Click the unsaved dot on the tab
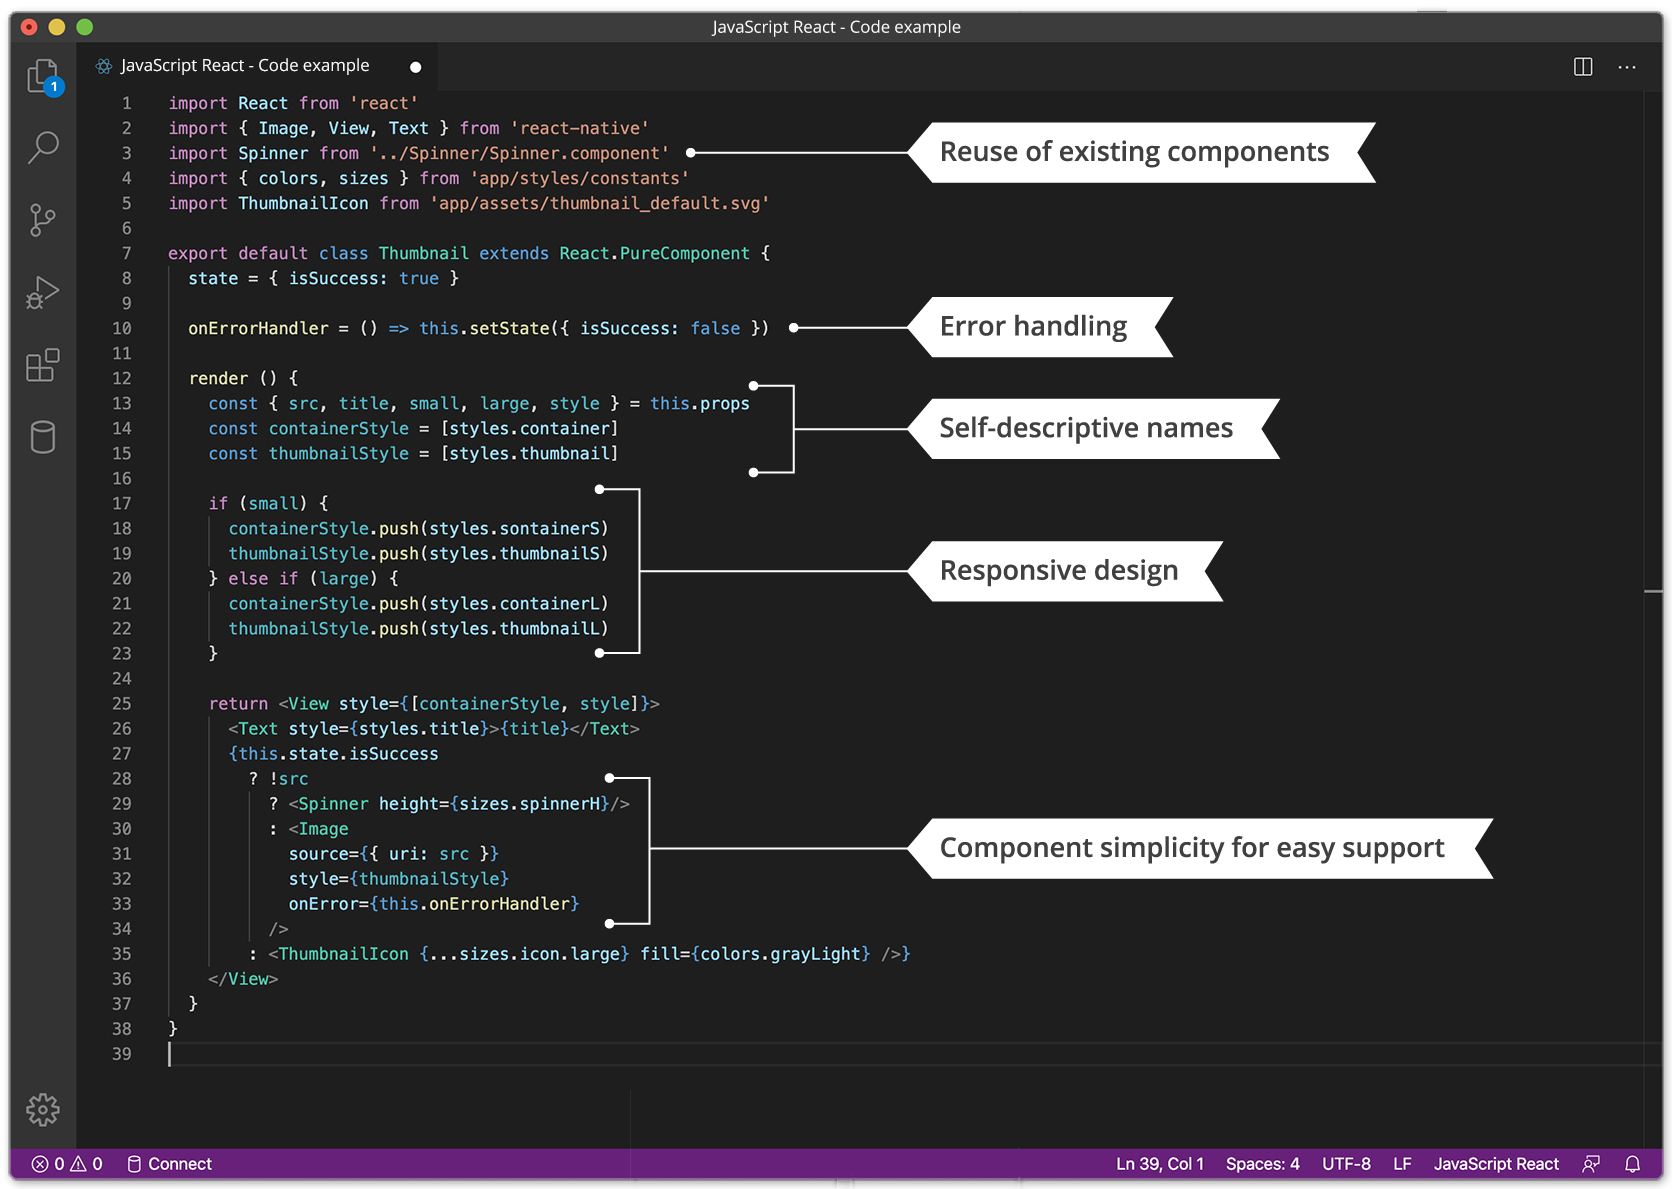The image size is (1673, 1189). (416, 67)
